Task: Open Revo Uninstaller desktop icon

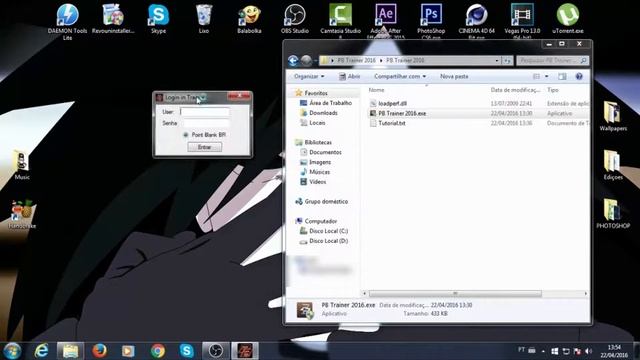Action: pos(113,19)
